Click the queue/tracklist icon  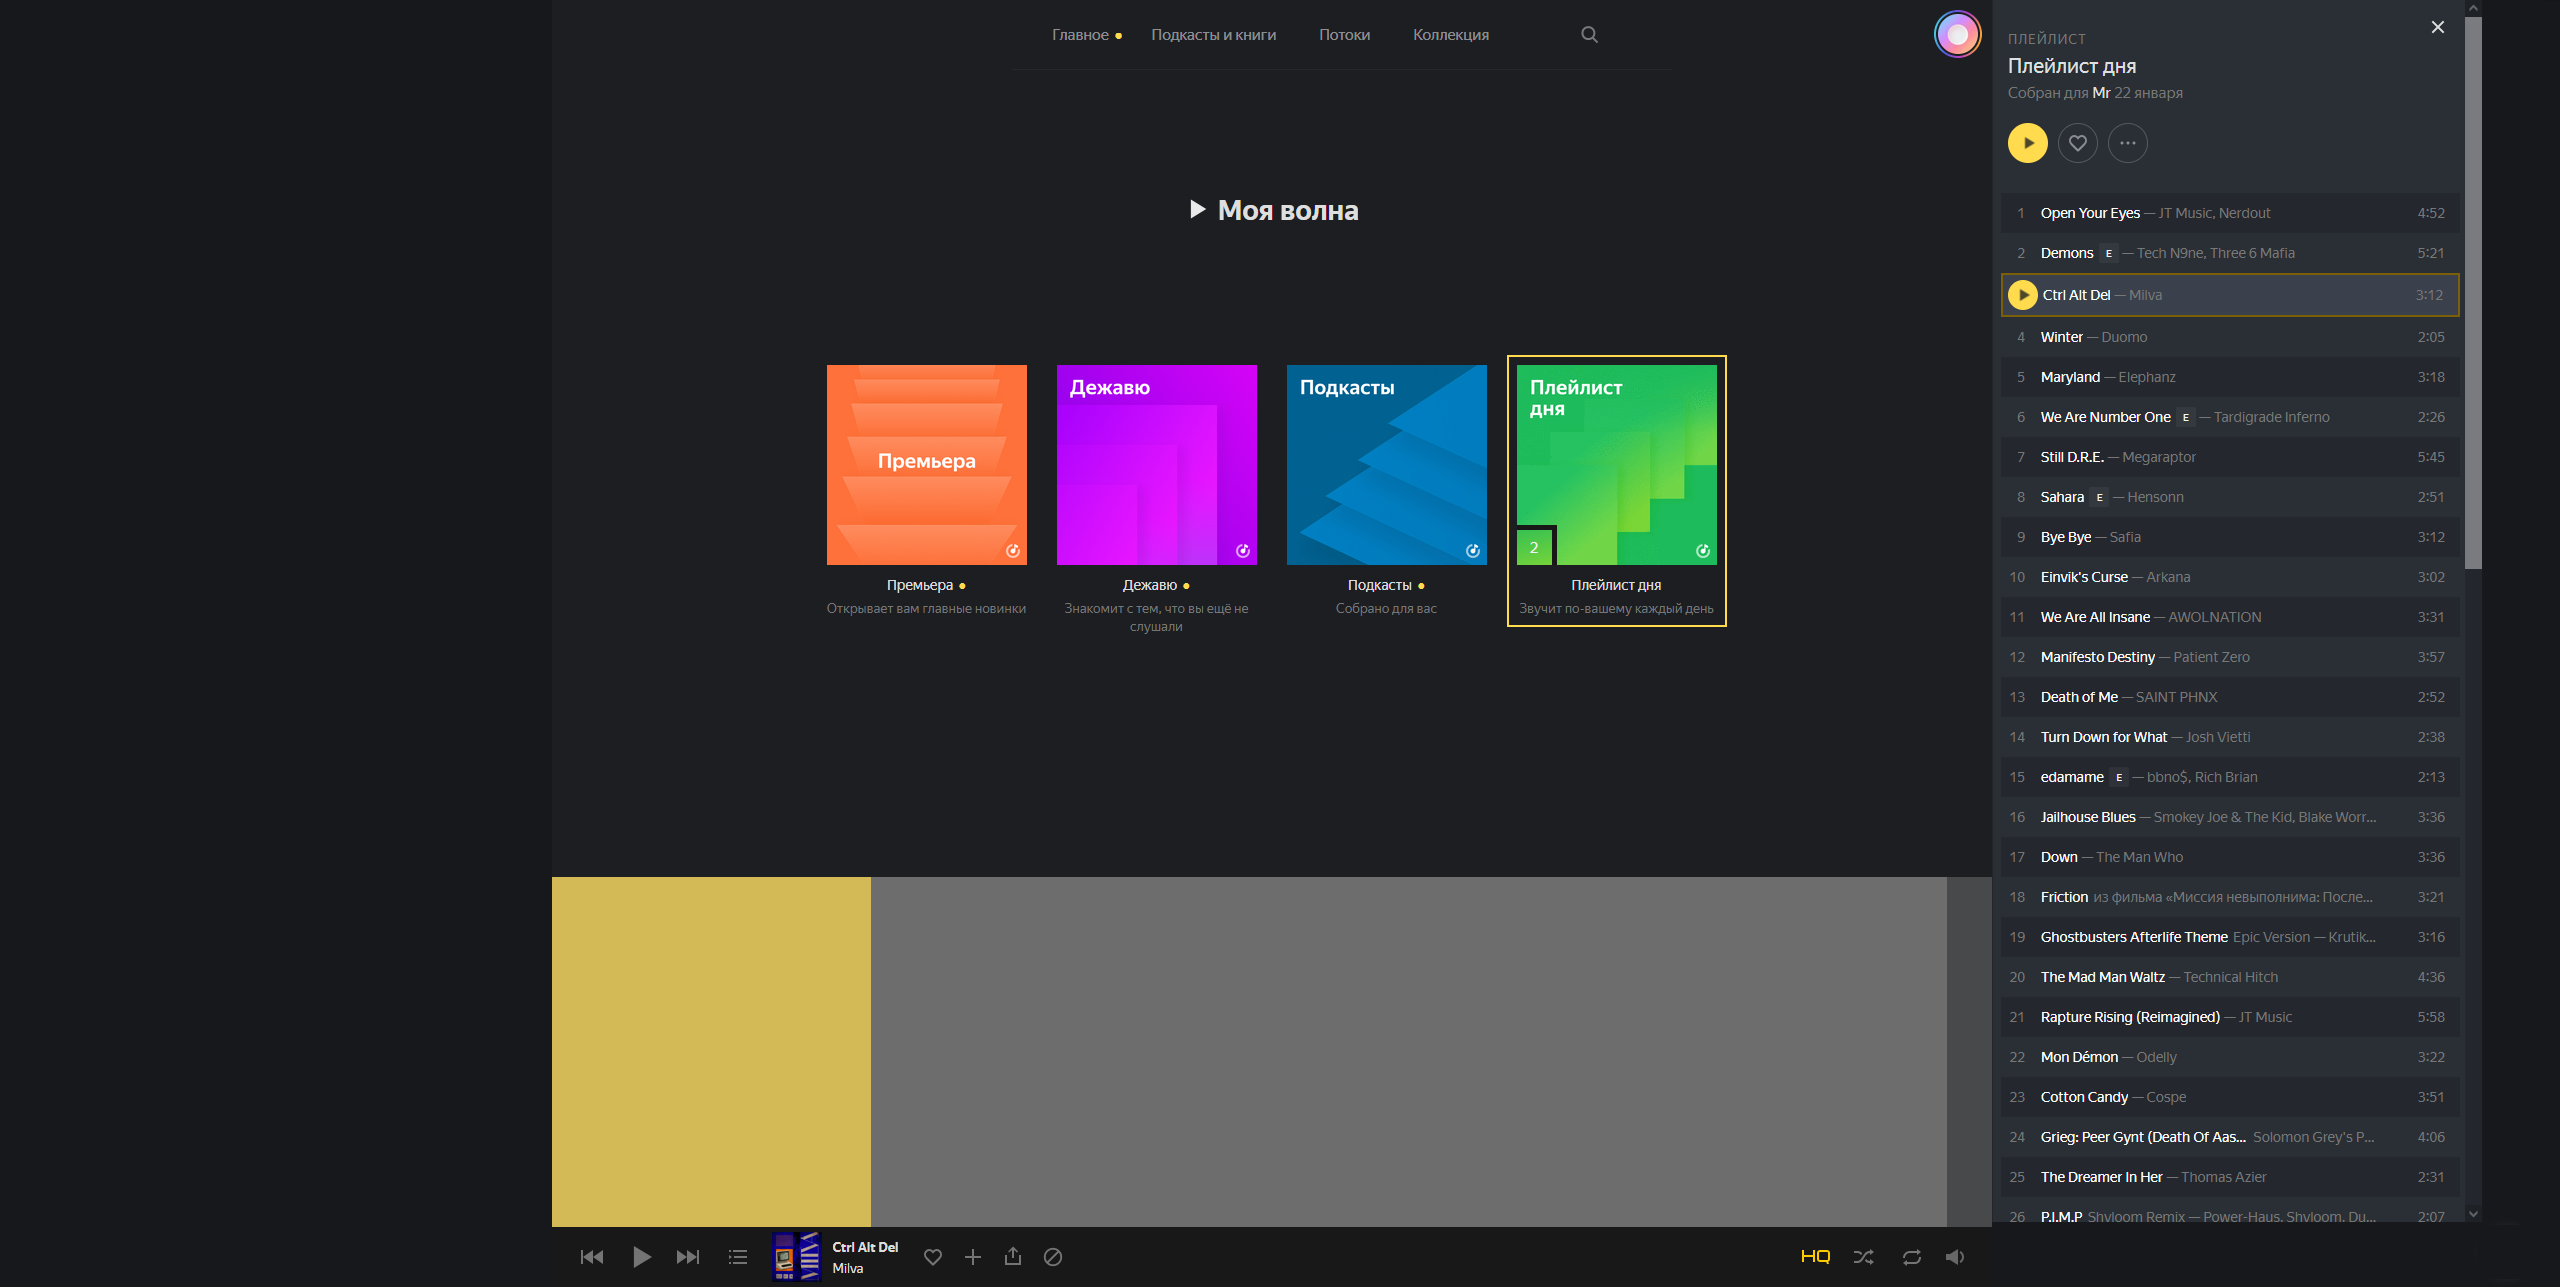(737, 1257)
